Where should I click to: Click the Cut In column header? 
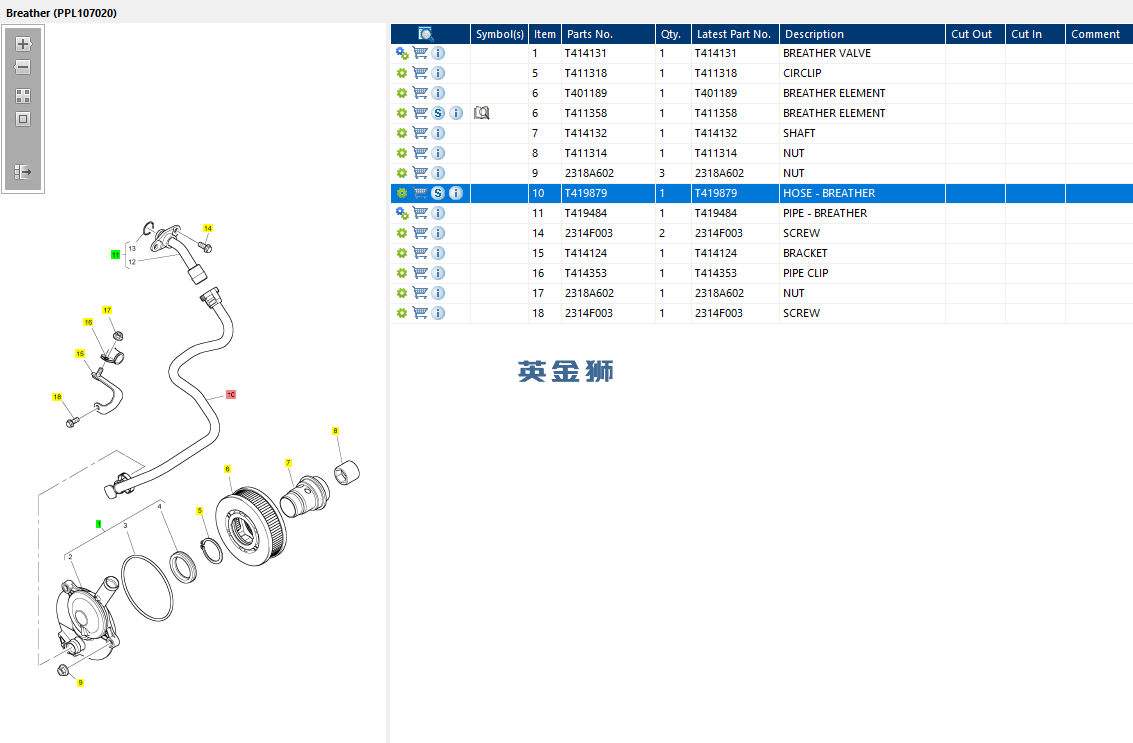(1035, 34)
